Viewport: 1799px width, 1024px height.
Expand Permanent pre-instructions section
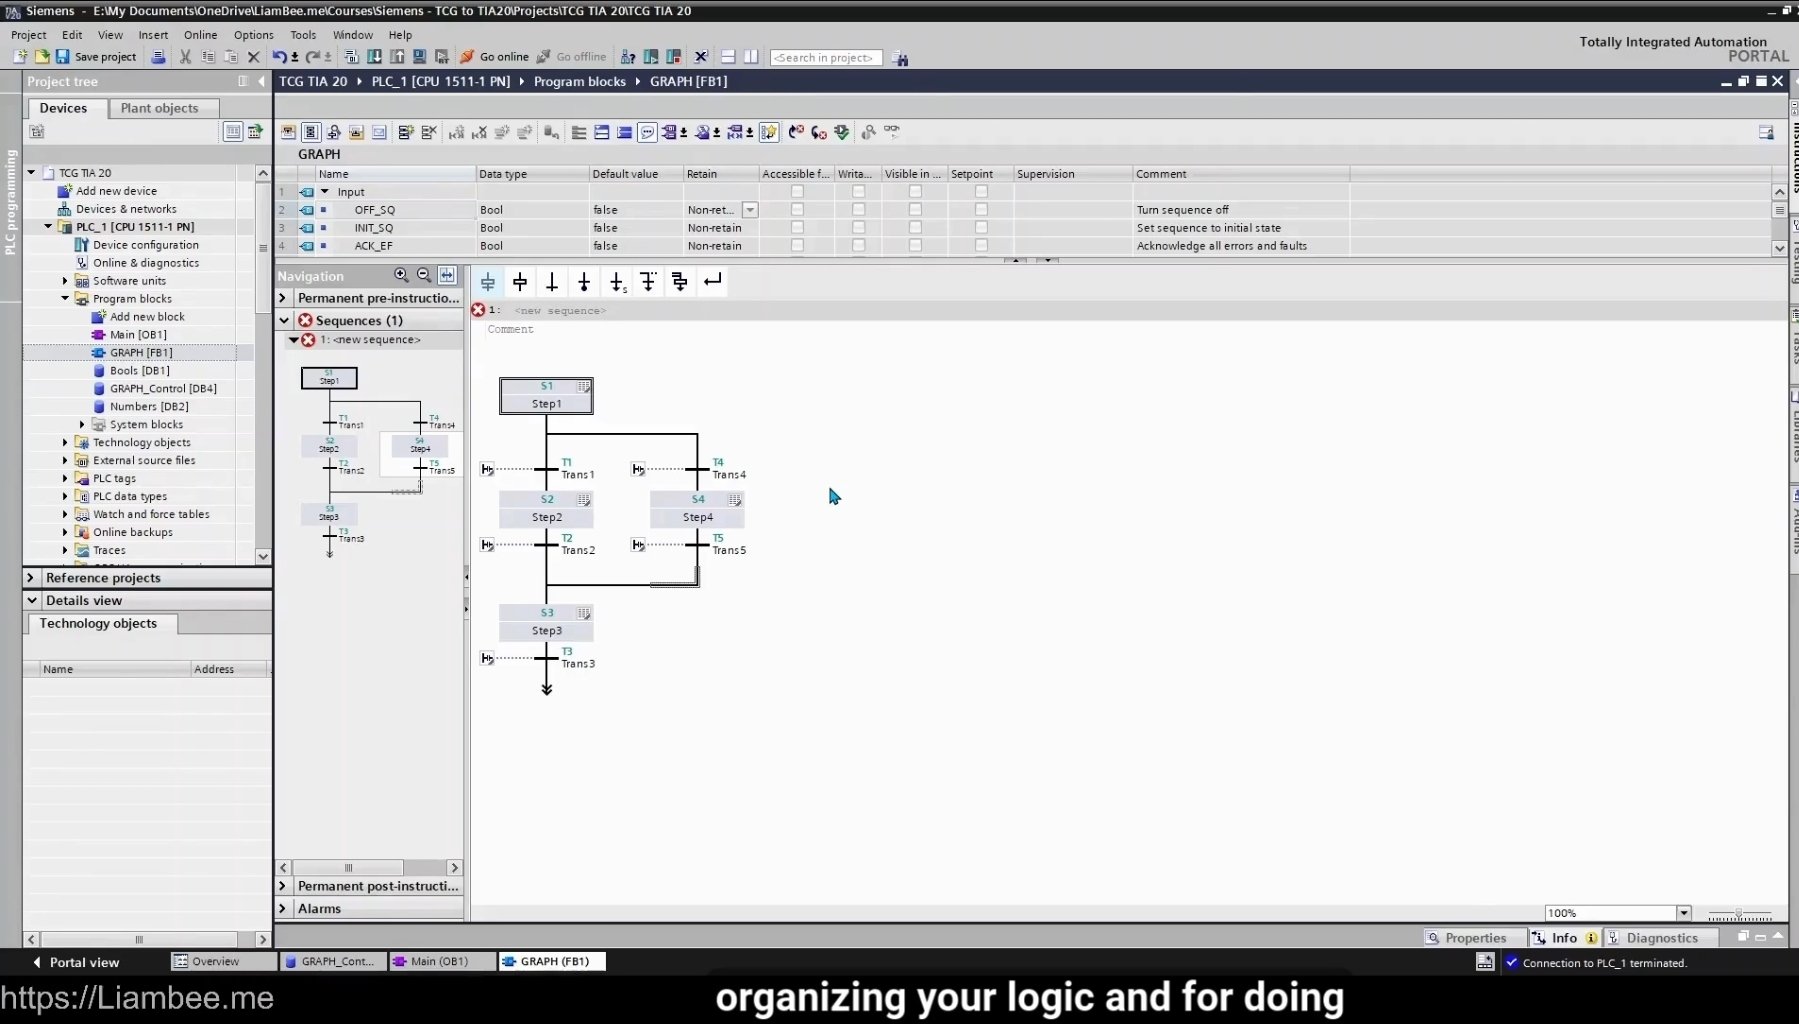tap(283, 298)
